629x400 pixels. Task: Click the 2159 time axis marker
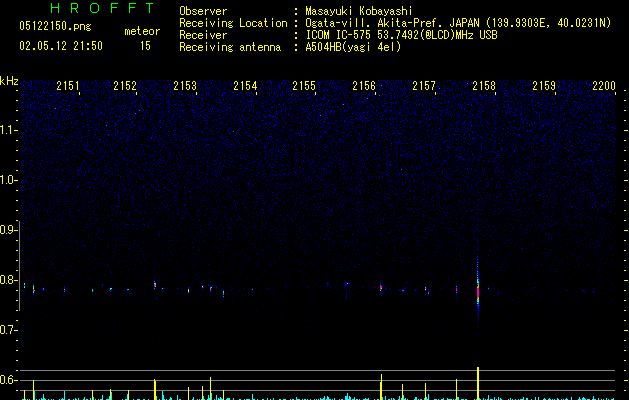(x=544, y=86)
